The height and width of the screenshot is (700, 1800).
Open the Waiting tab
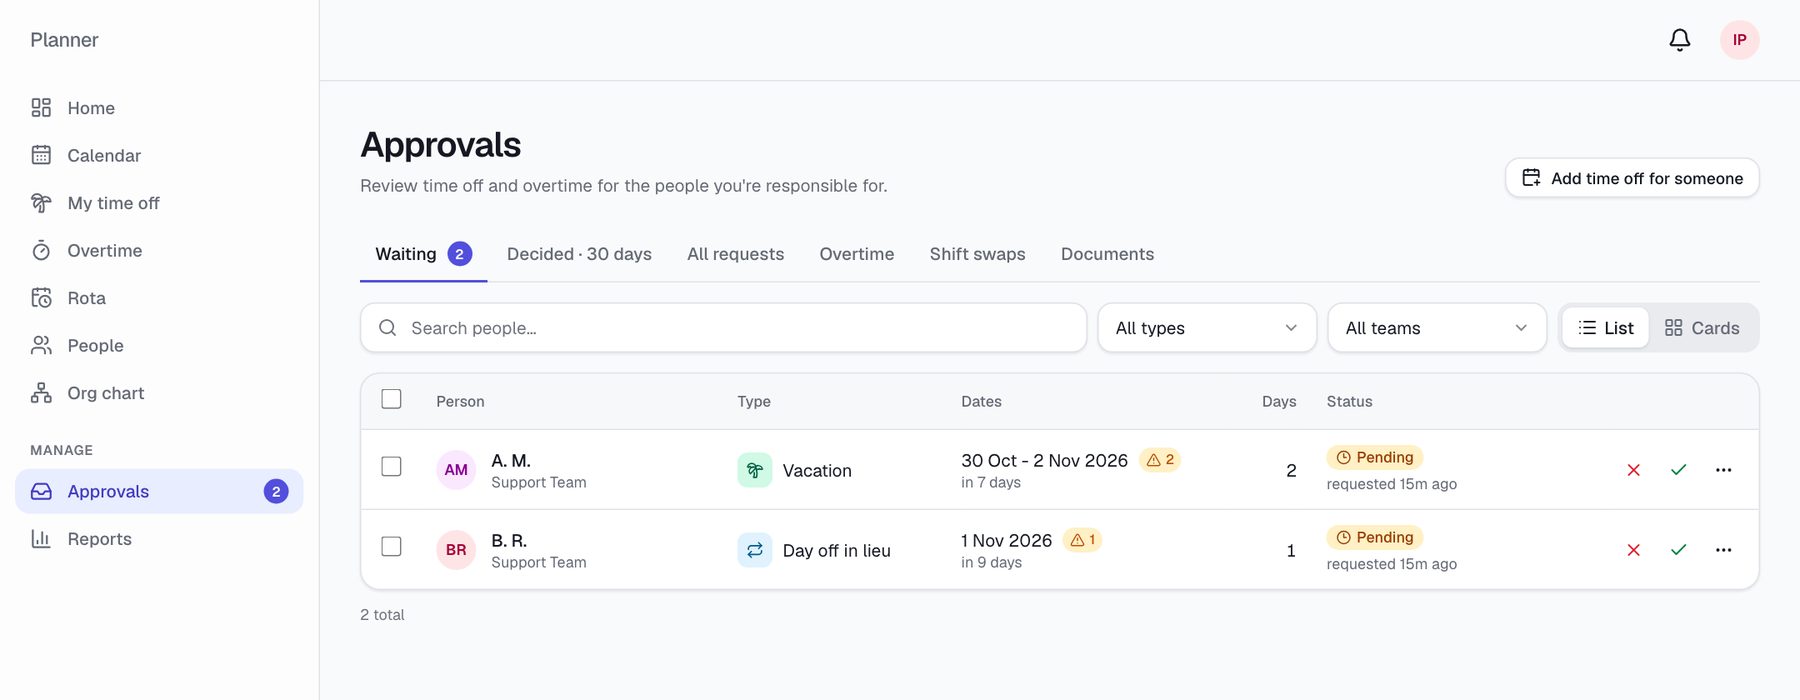pyautogui.click(x=423, y=254)
